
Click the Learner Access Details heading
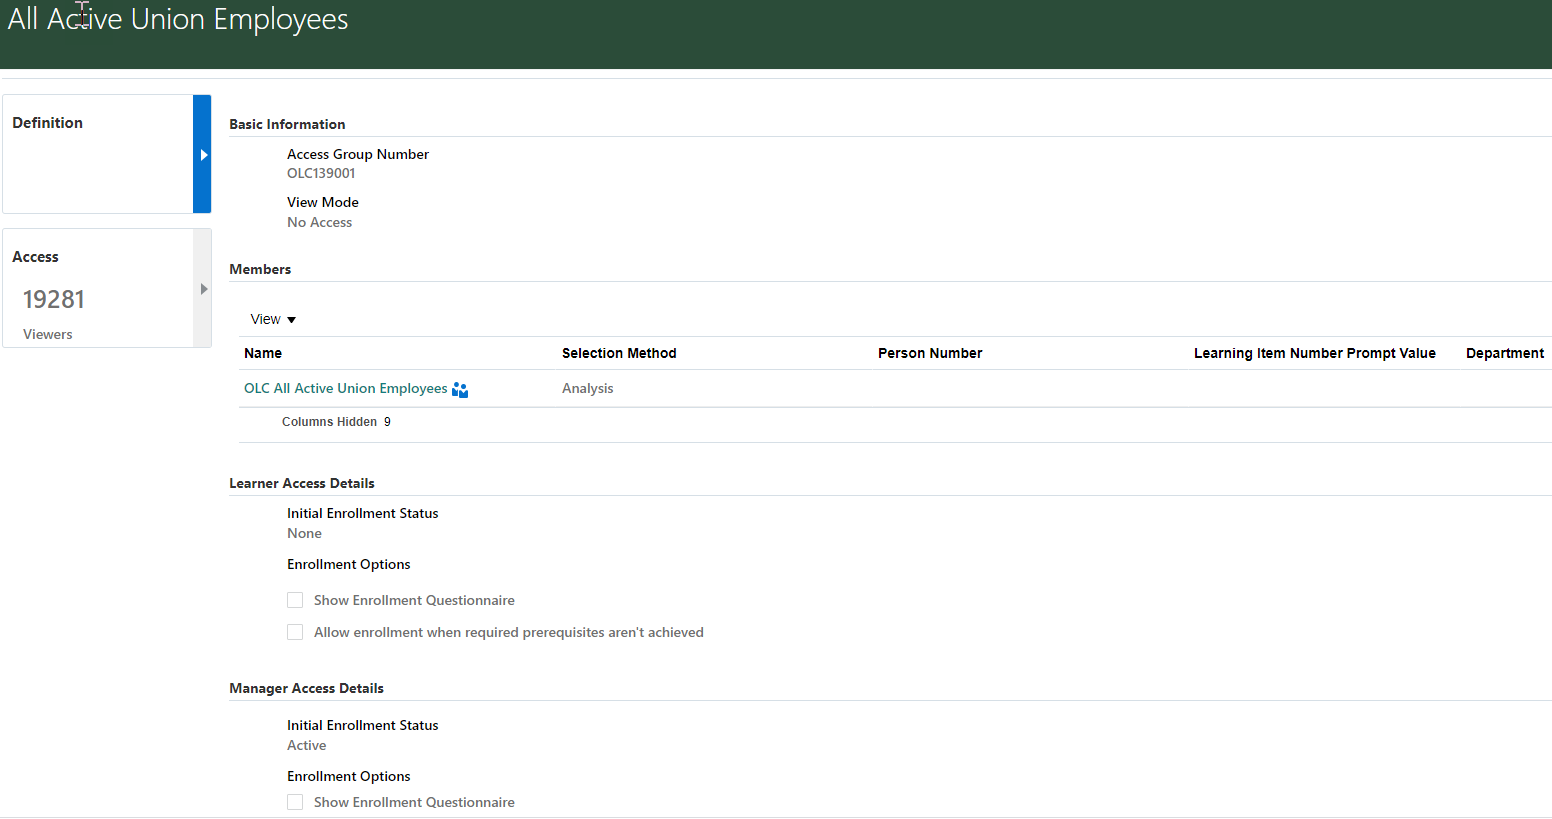302,483
